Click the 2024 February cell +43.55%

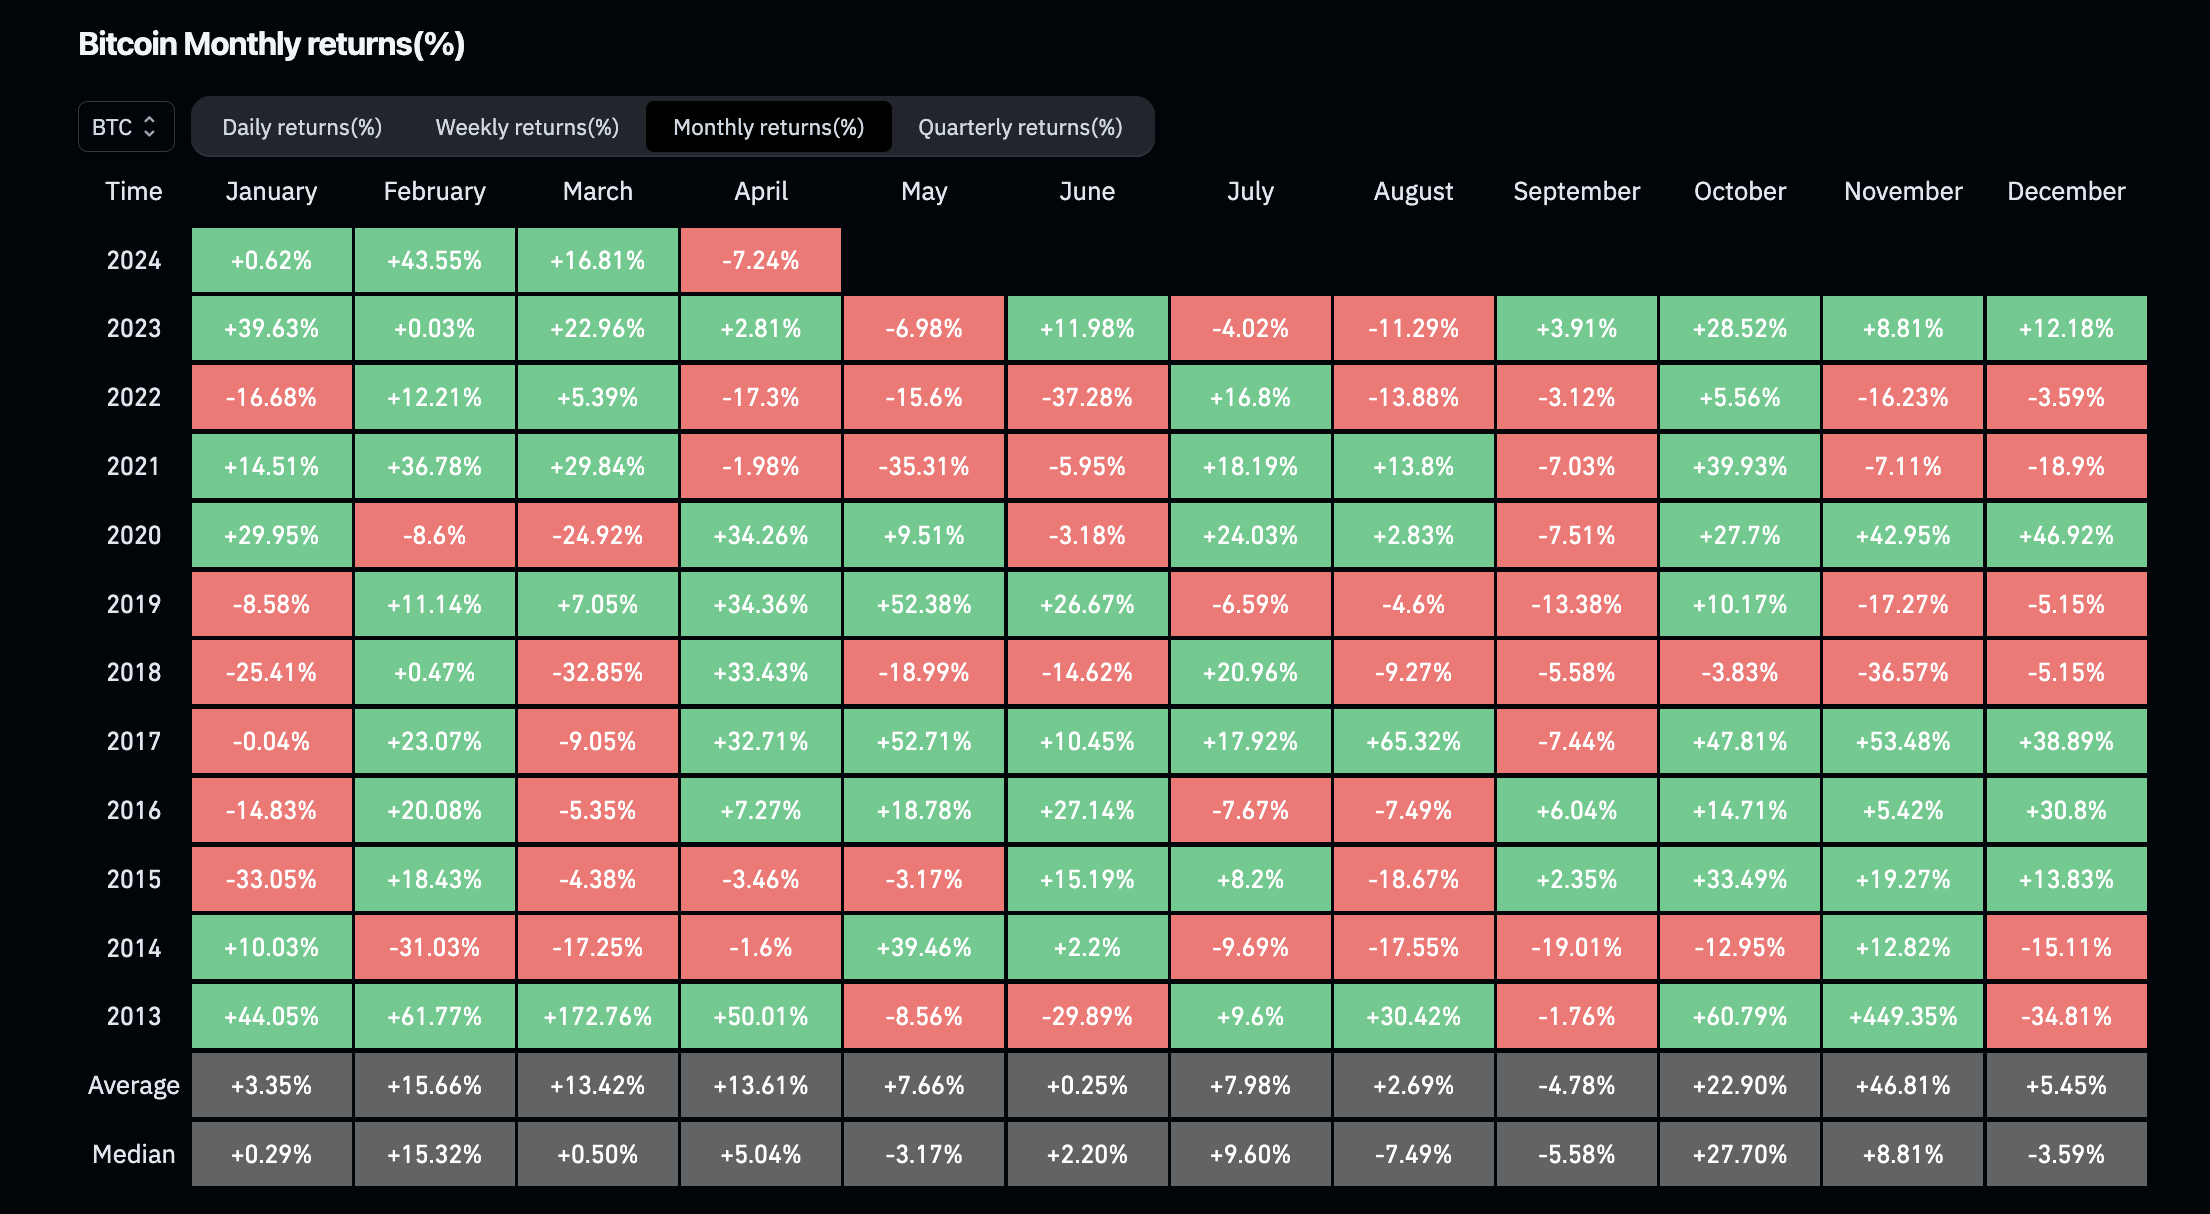pos(435,260)
